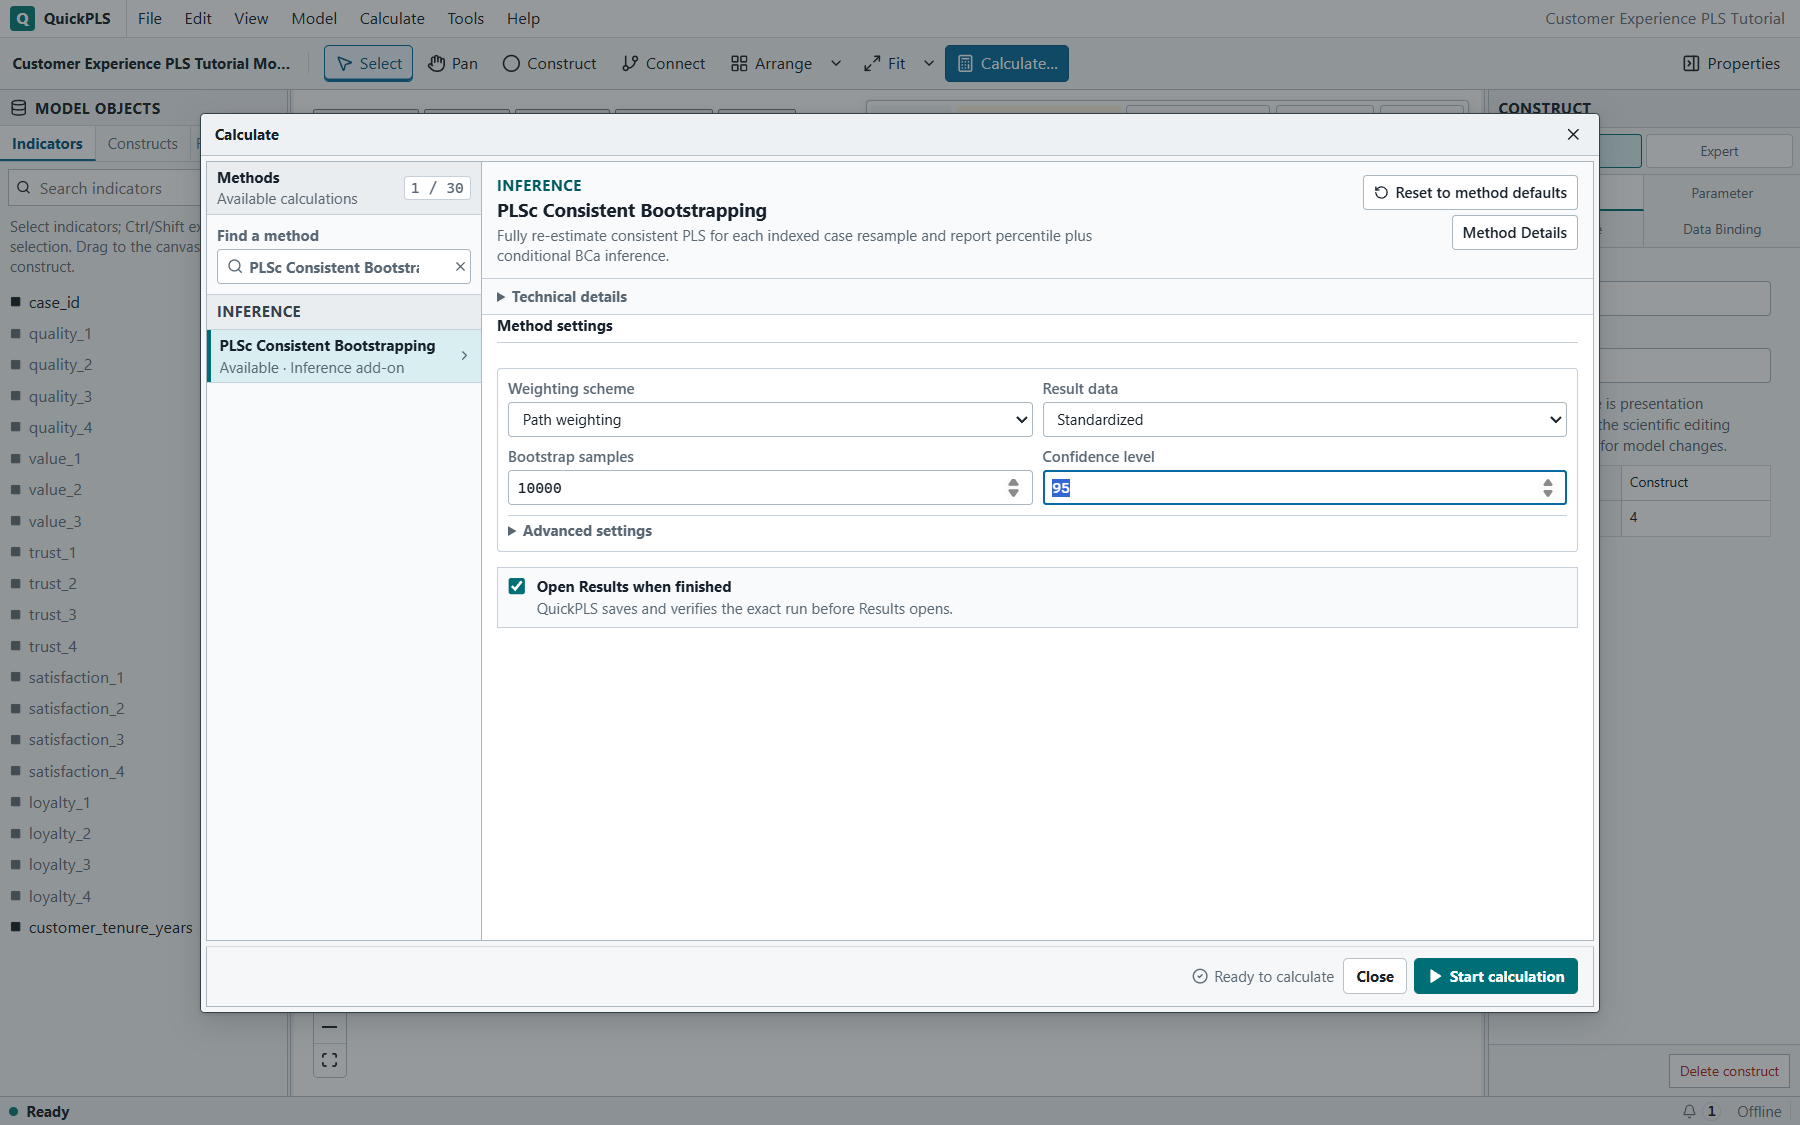Pick the Connect tool
The width and height of the screenshot is (1800, 1125).
pyautogui.click(x=664, y=63)
